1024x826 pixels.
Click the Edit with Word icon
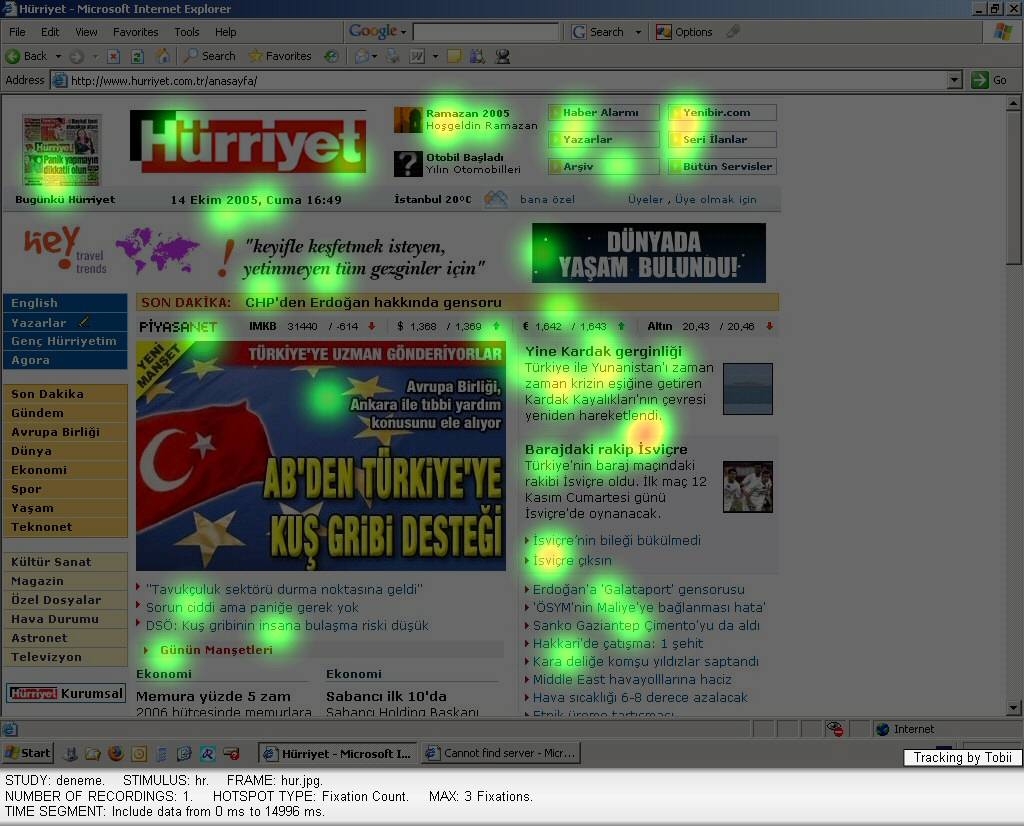[417, 56]
